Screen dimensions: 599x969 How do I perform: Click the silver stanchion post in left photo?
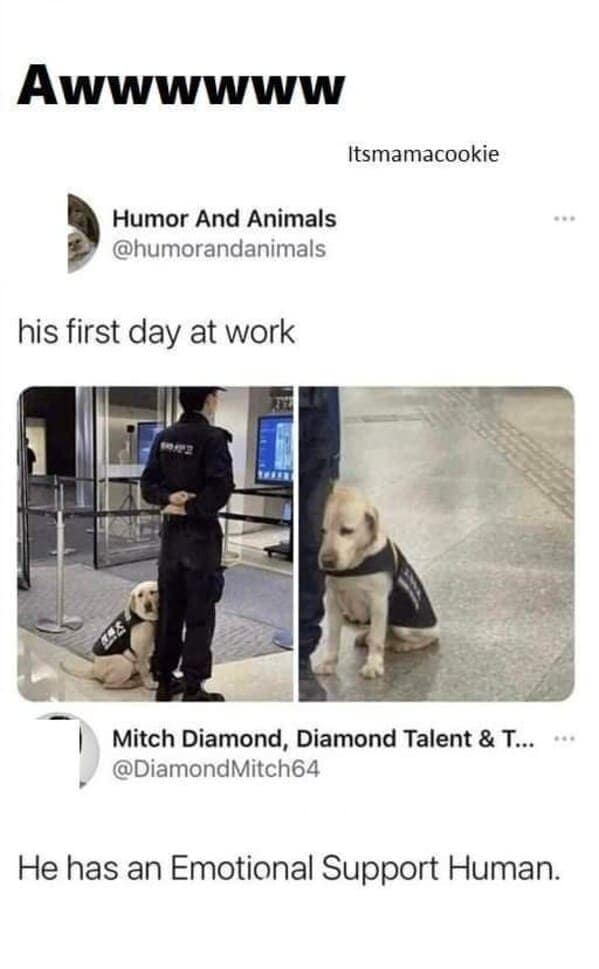pos(59,556)
